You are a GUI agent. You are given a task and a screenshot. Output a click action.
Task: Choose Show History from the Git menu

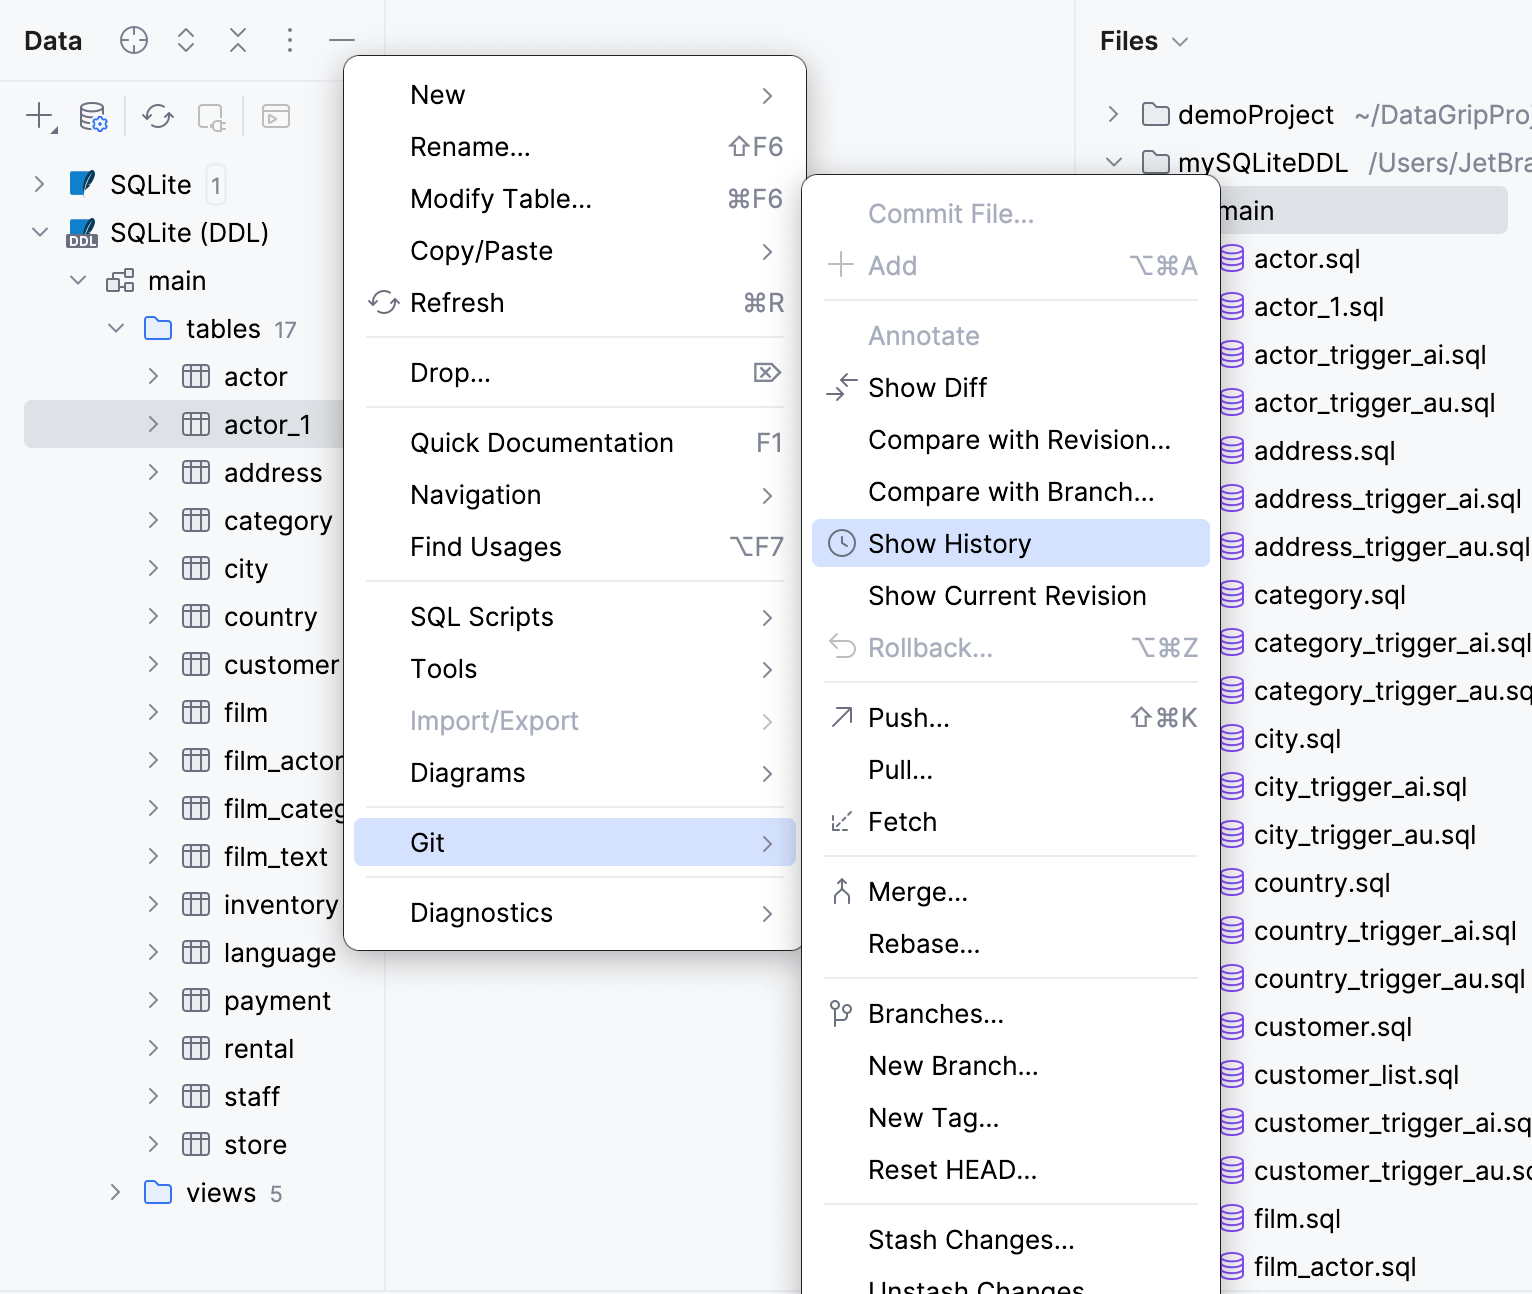(949, 543)
